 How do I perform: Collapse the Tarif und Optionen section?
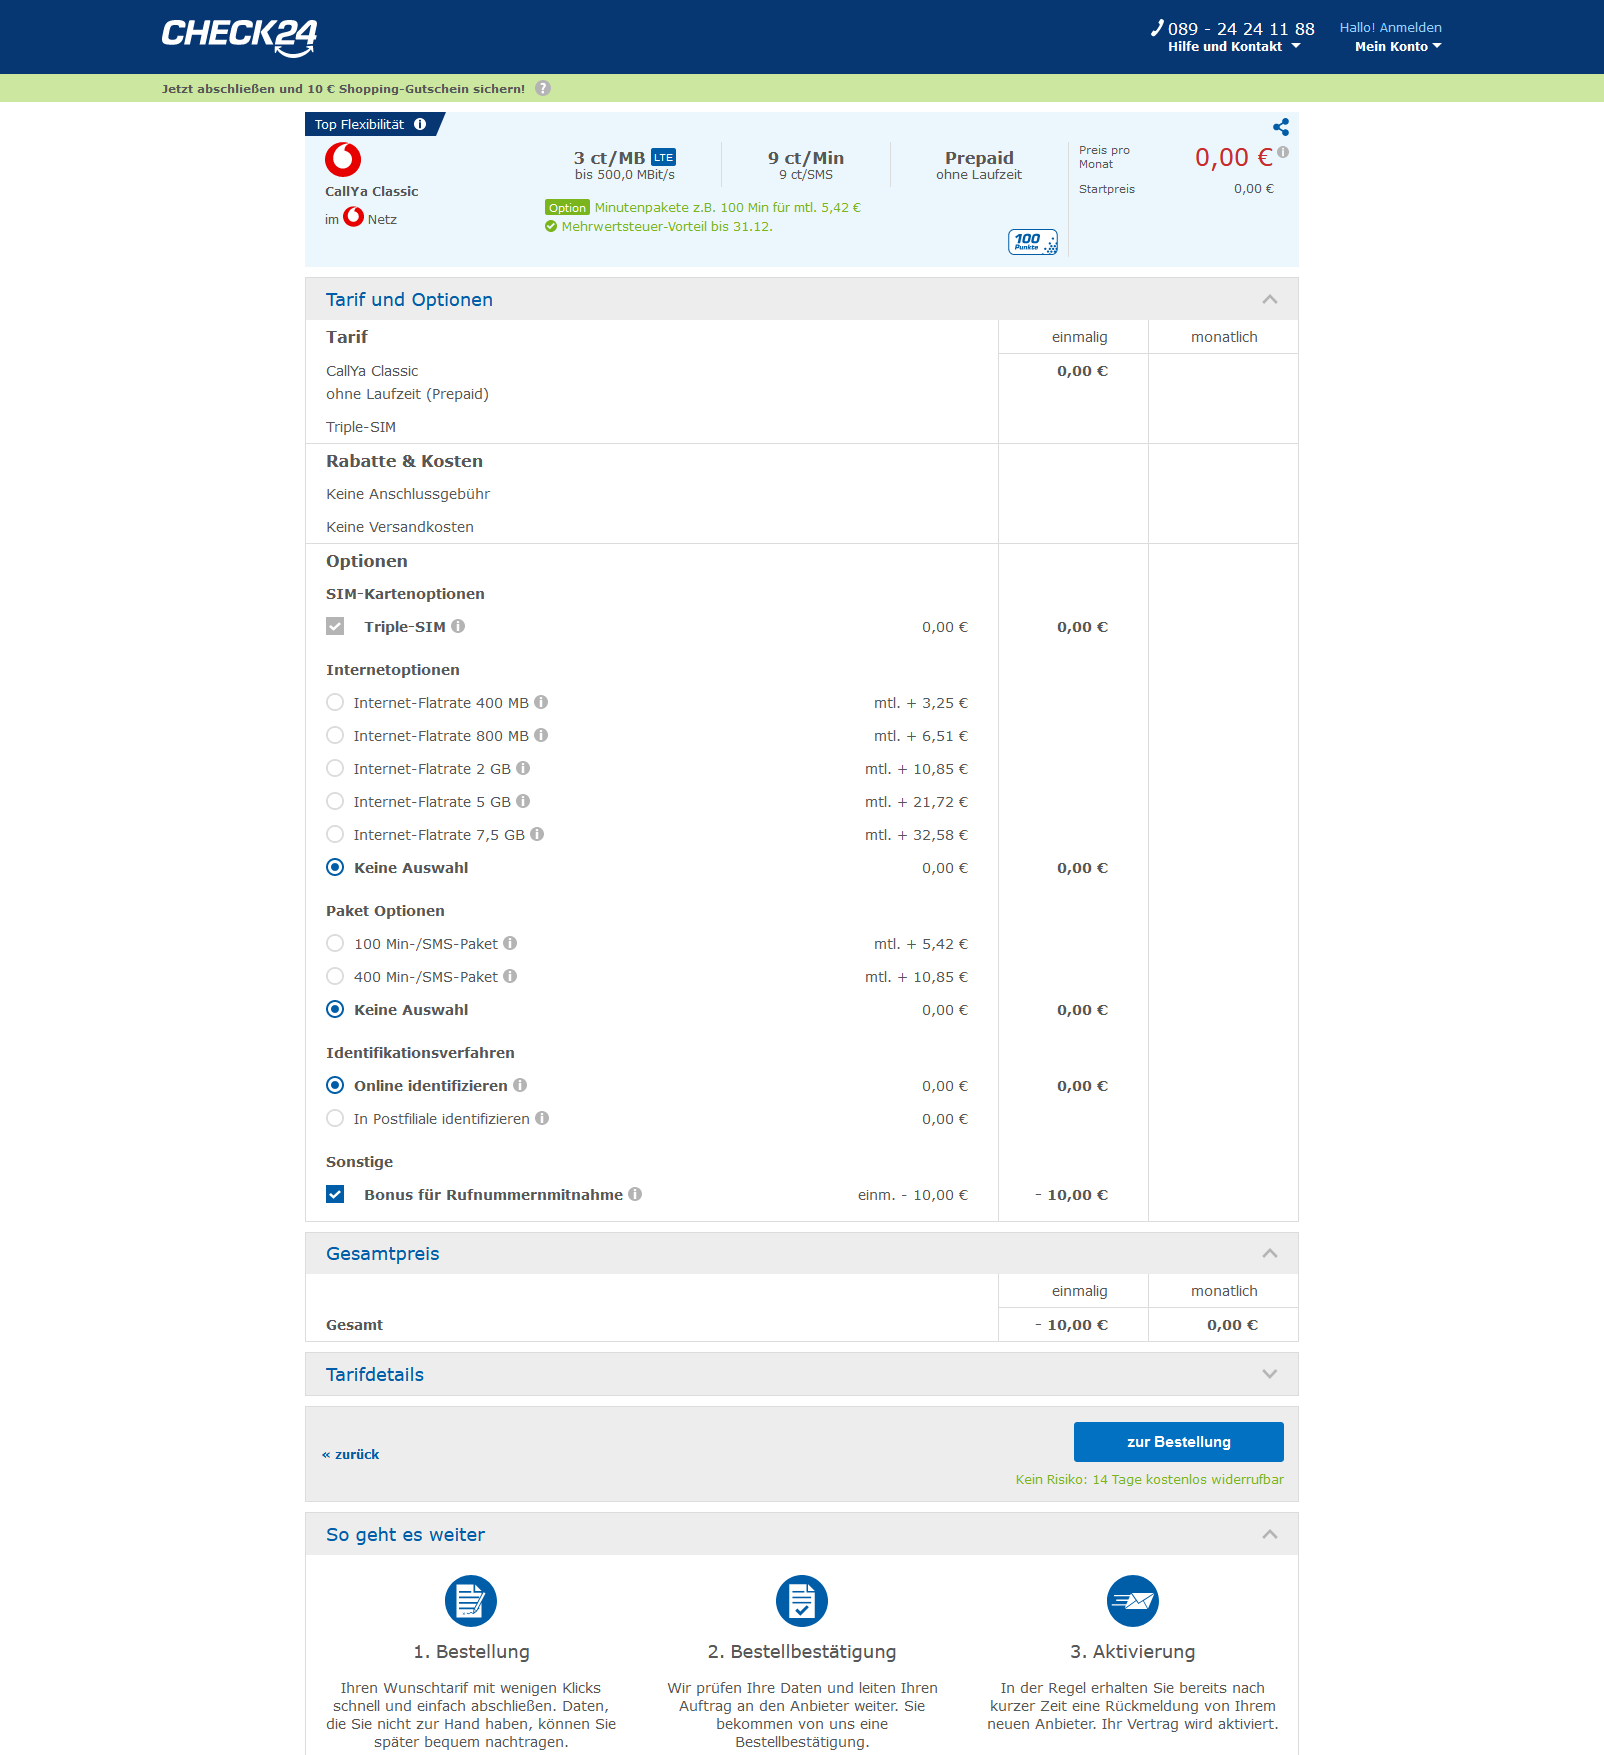coord(1269,299)
